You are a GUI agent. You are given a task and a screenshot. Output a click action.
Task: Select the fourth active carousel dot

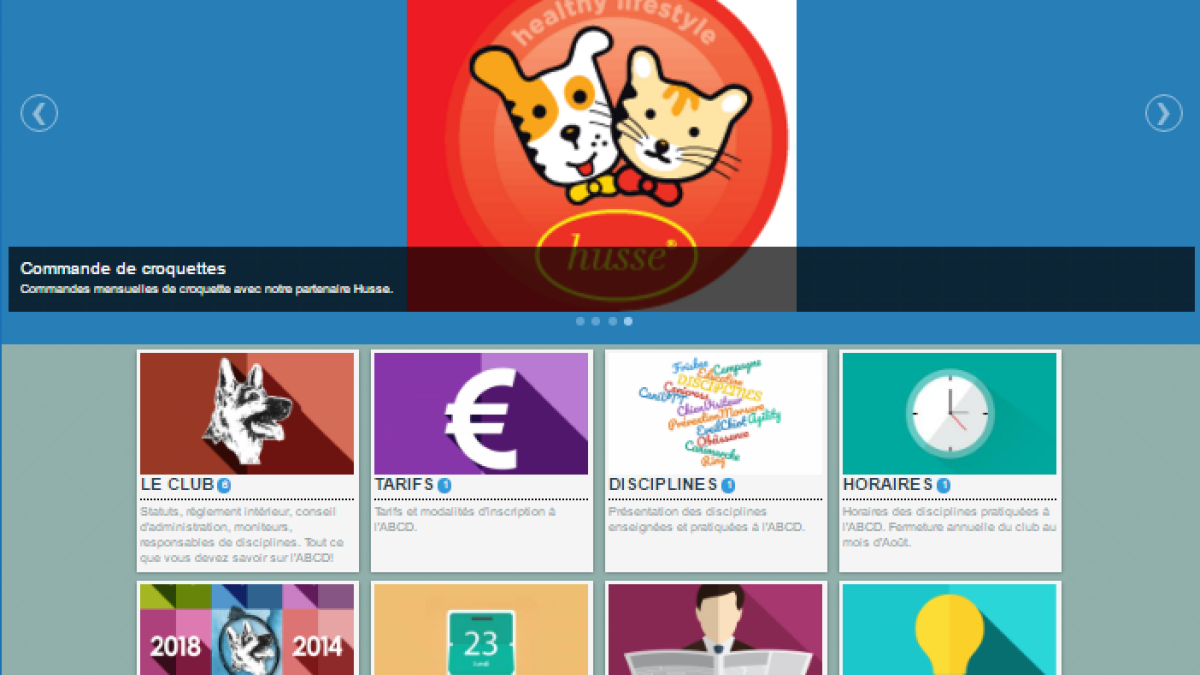[x=628, y=321]
